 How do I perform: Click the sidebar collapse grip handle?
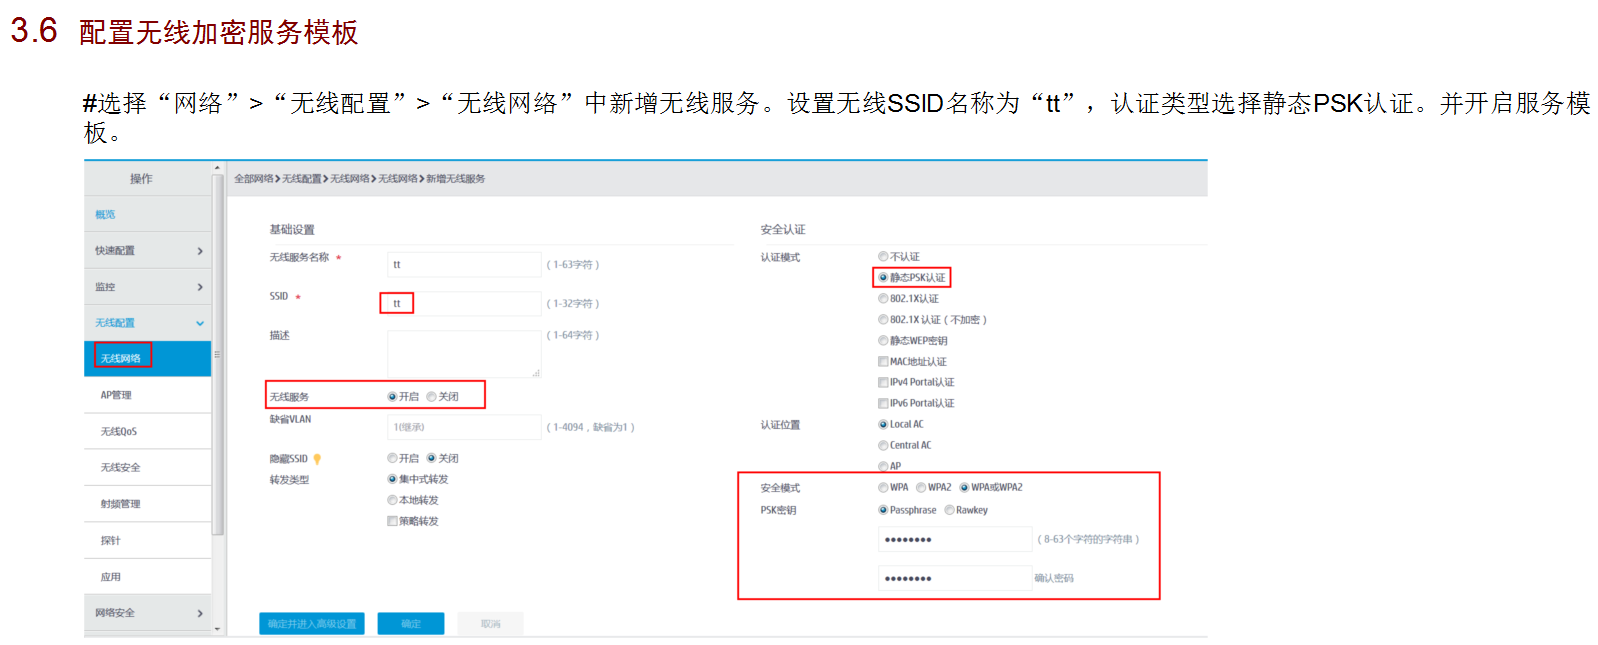tap(217, 354)
